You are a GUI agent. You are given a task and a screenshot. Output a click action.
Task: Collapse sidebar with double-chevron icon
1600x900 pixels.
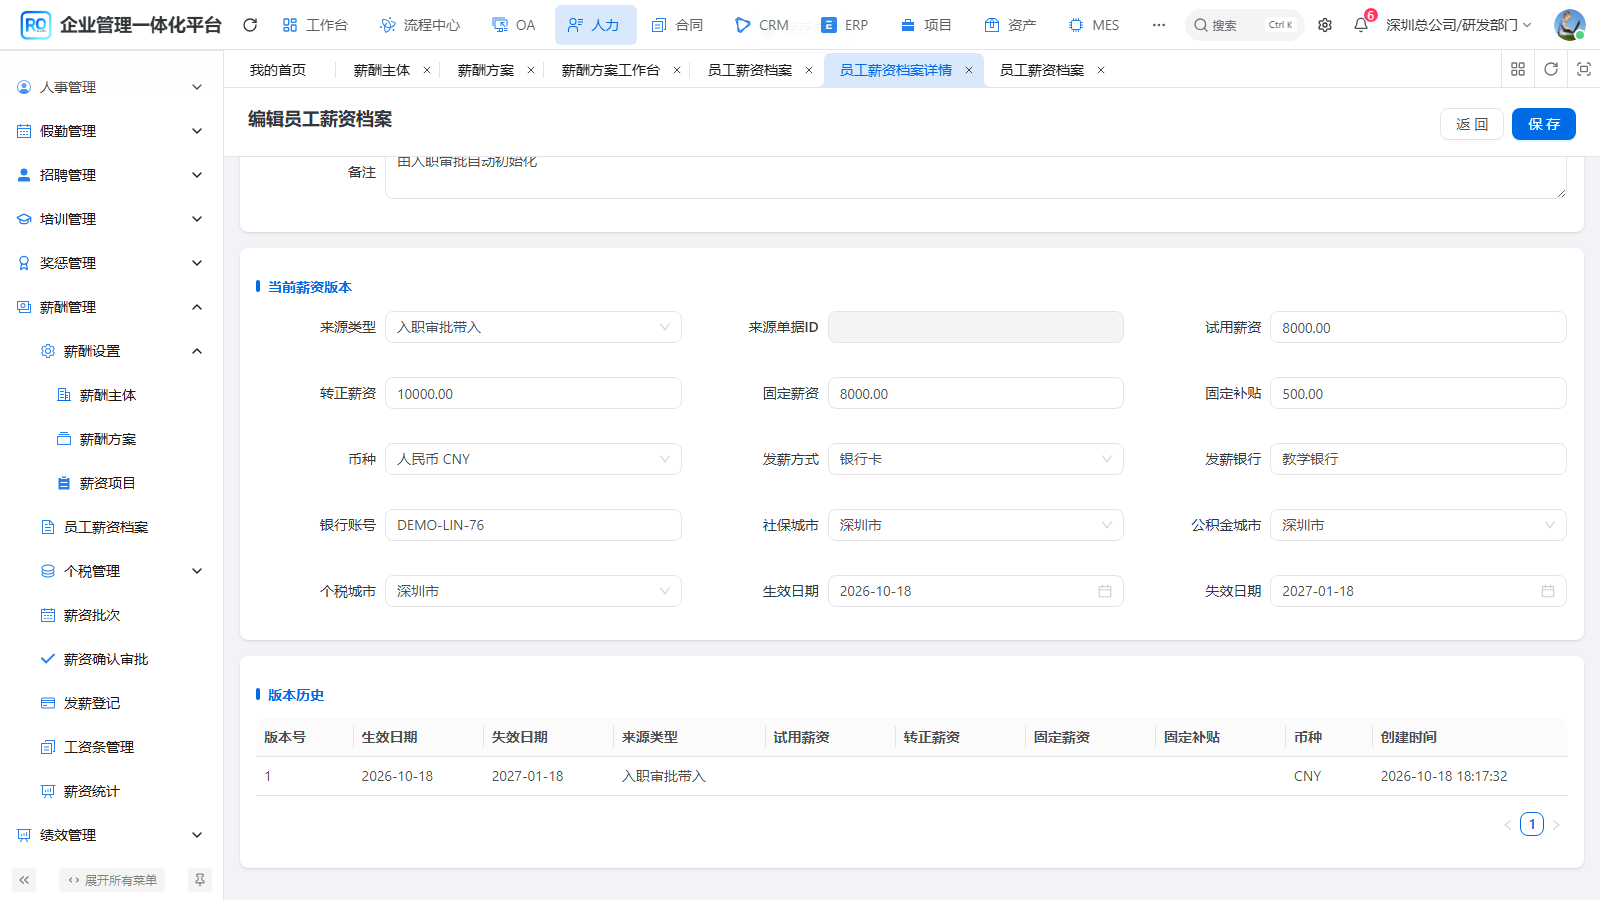(24, 880)
